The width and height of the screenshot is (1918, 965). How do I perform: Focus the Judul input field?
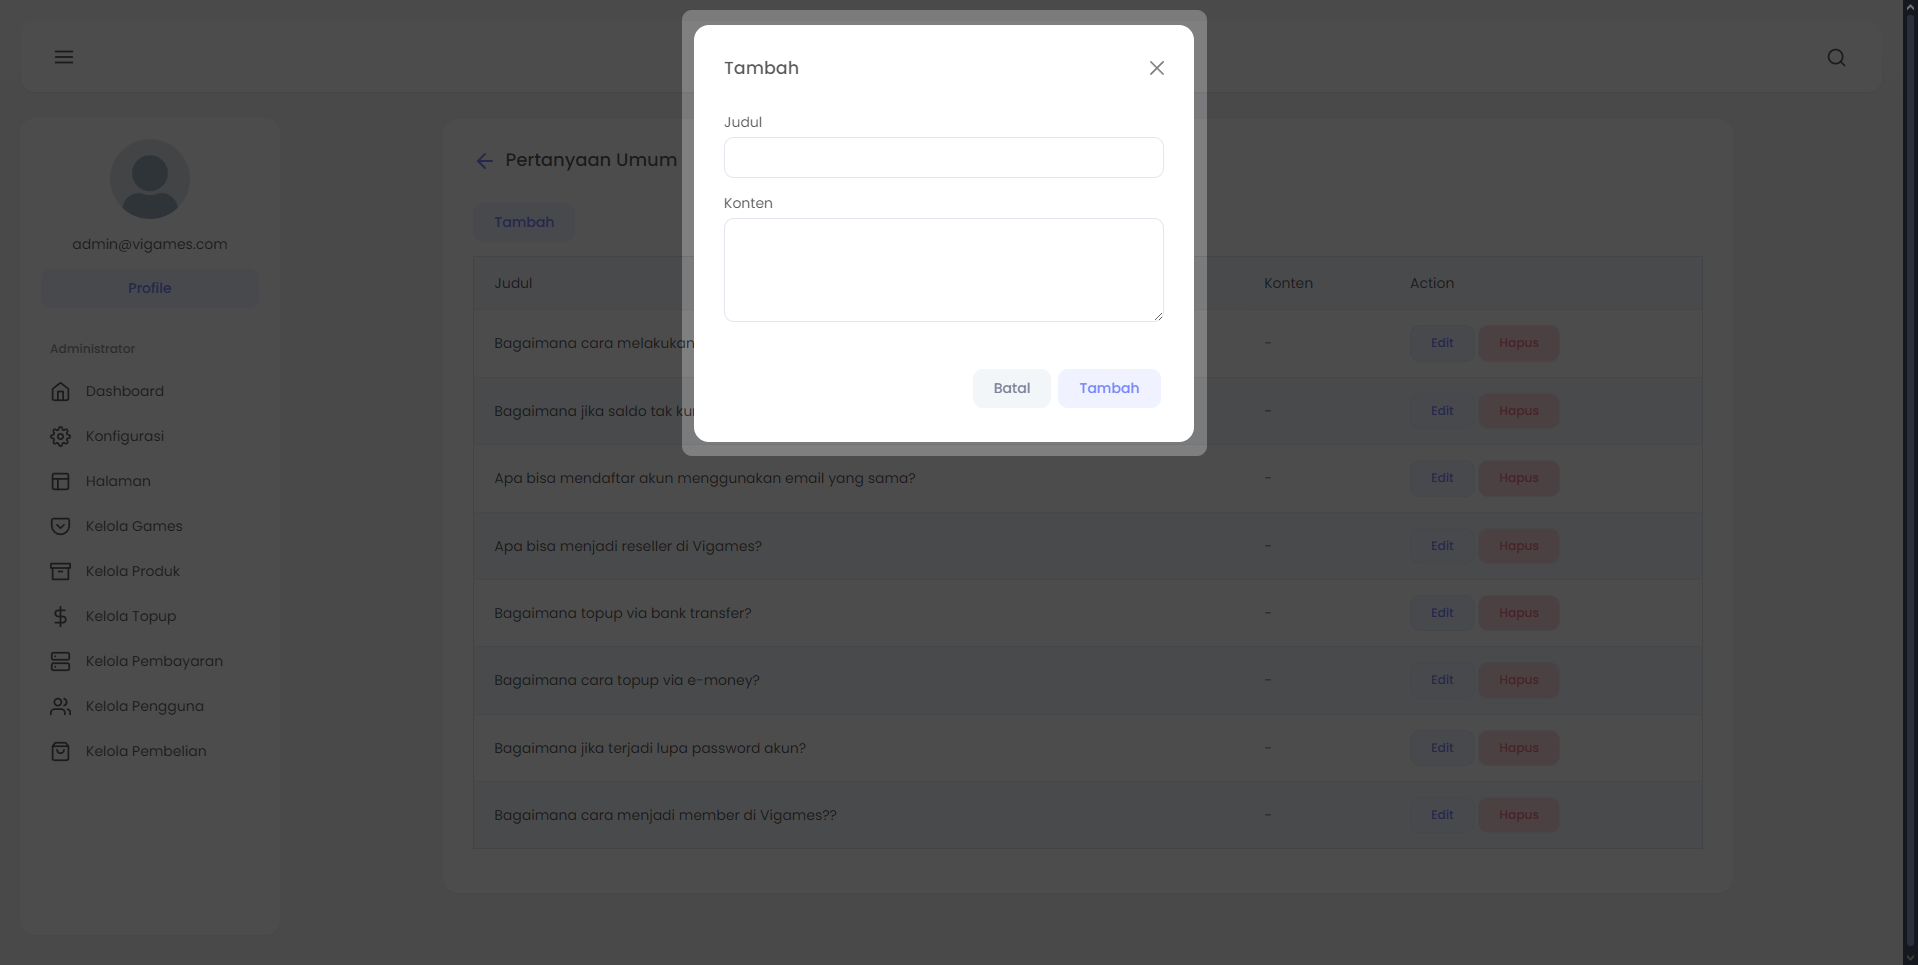point(943,157)
